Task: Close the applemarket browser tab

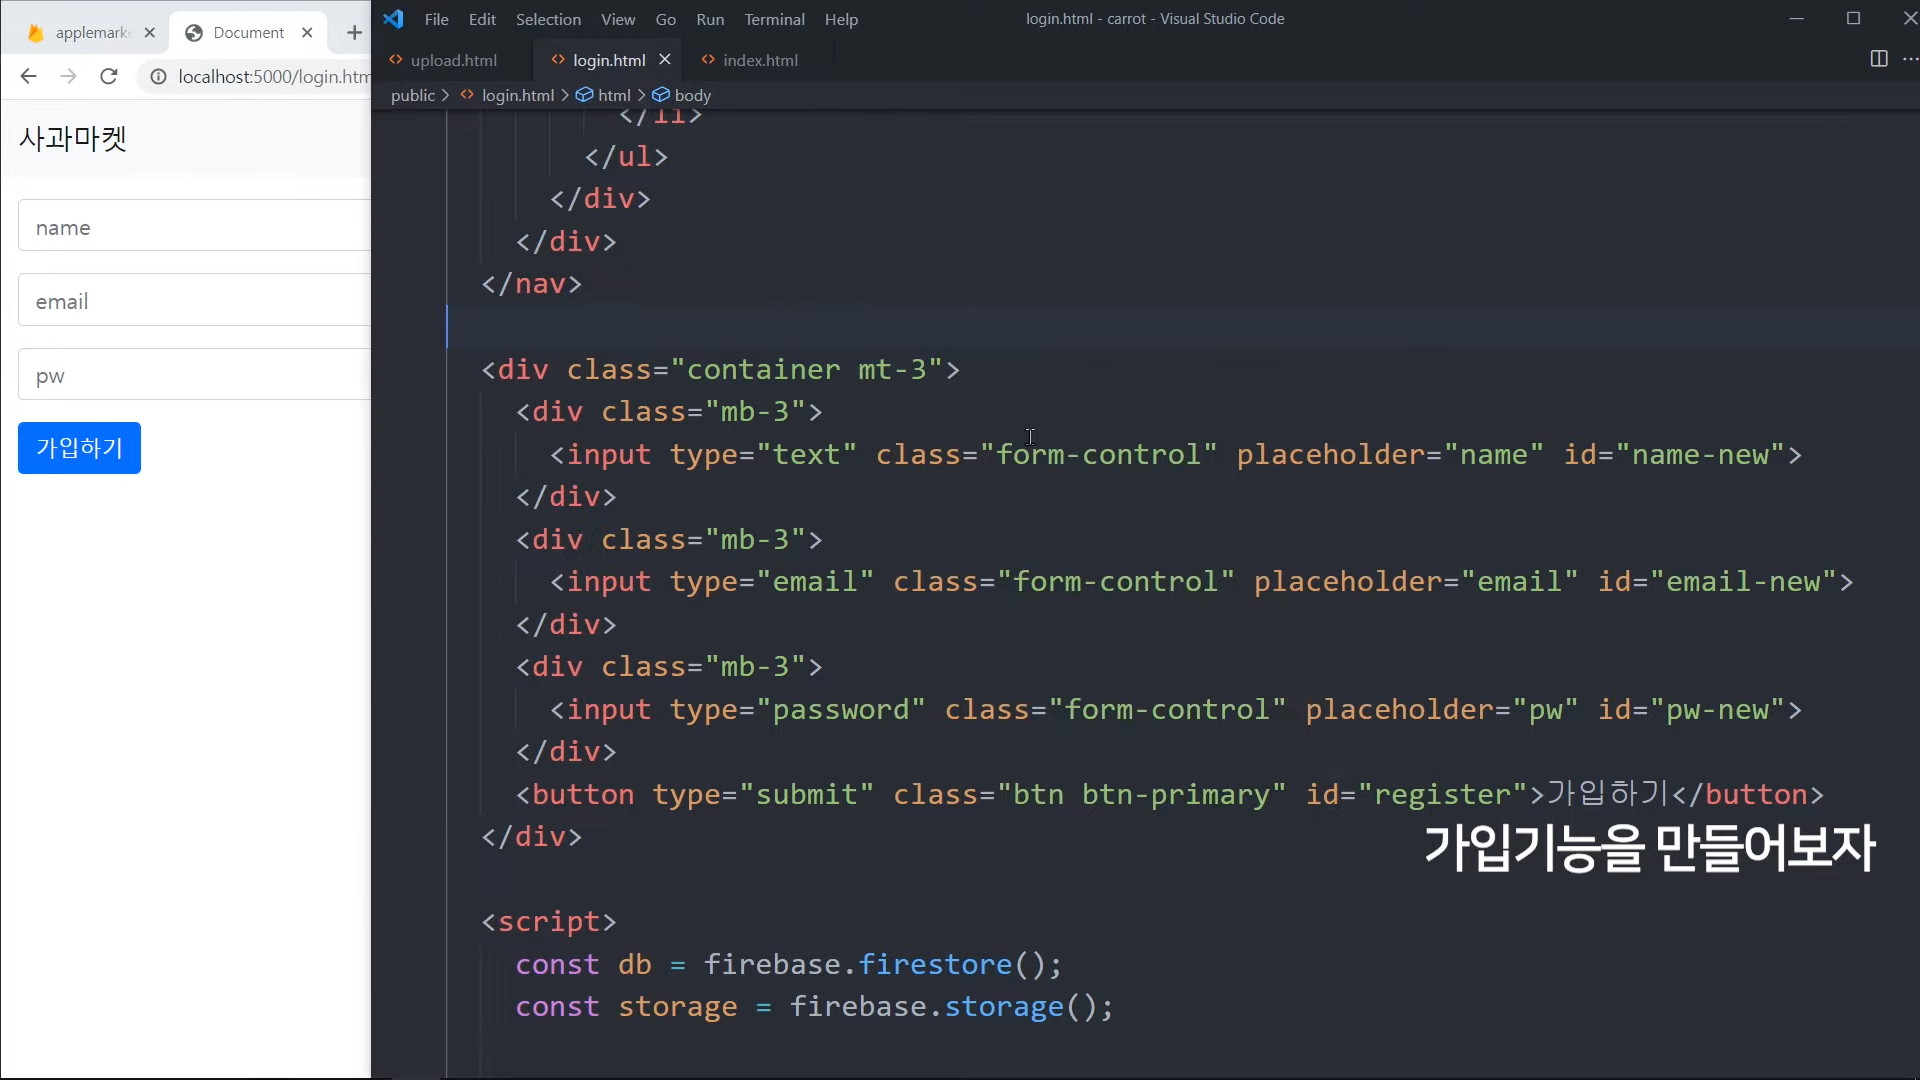Action: pyautogui.click(x=150, y=33)
